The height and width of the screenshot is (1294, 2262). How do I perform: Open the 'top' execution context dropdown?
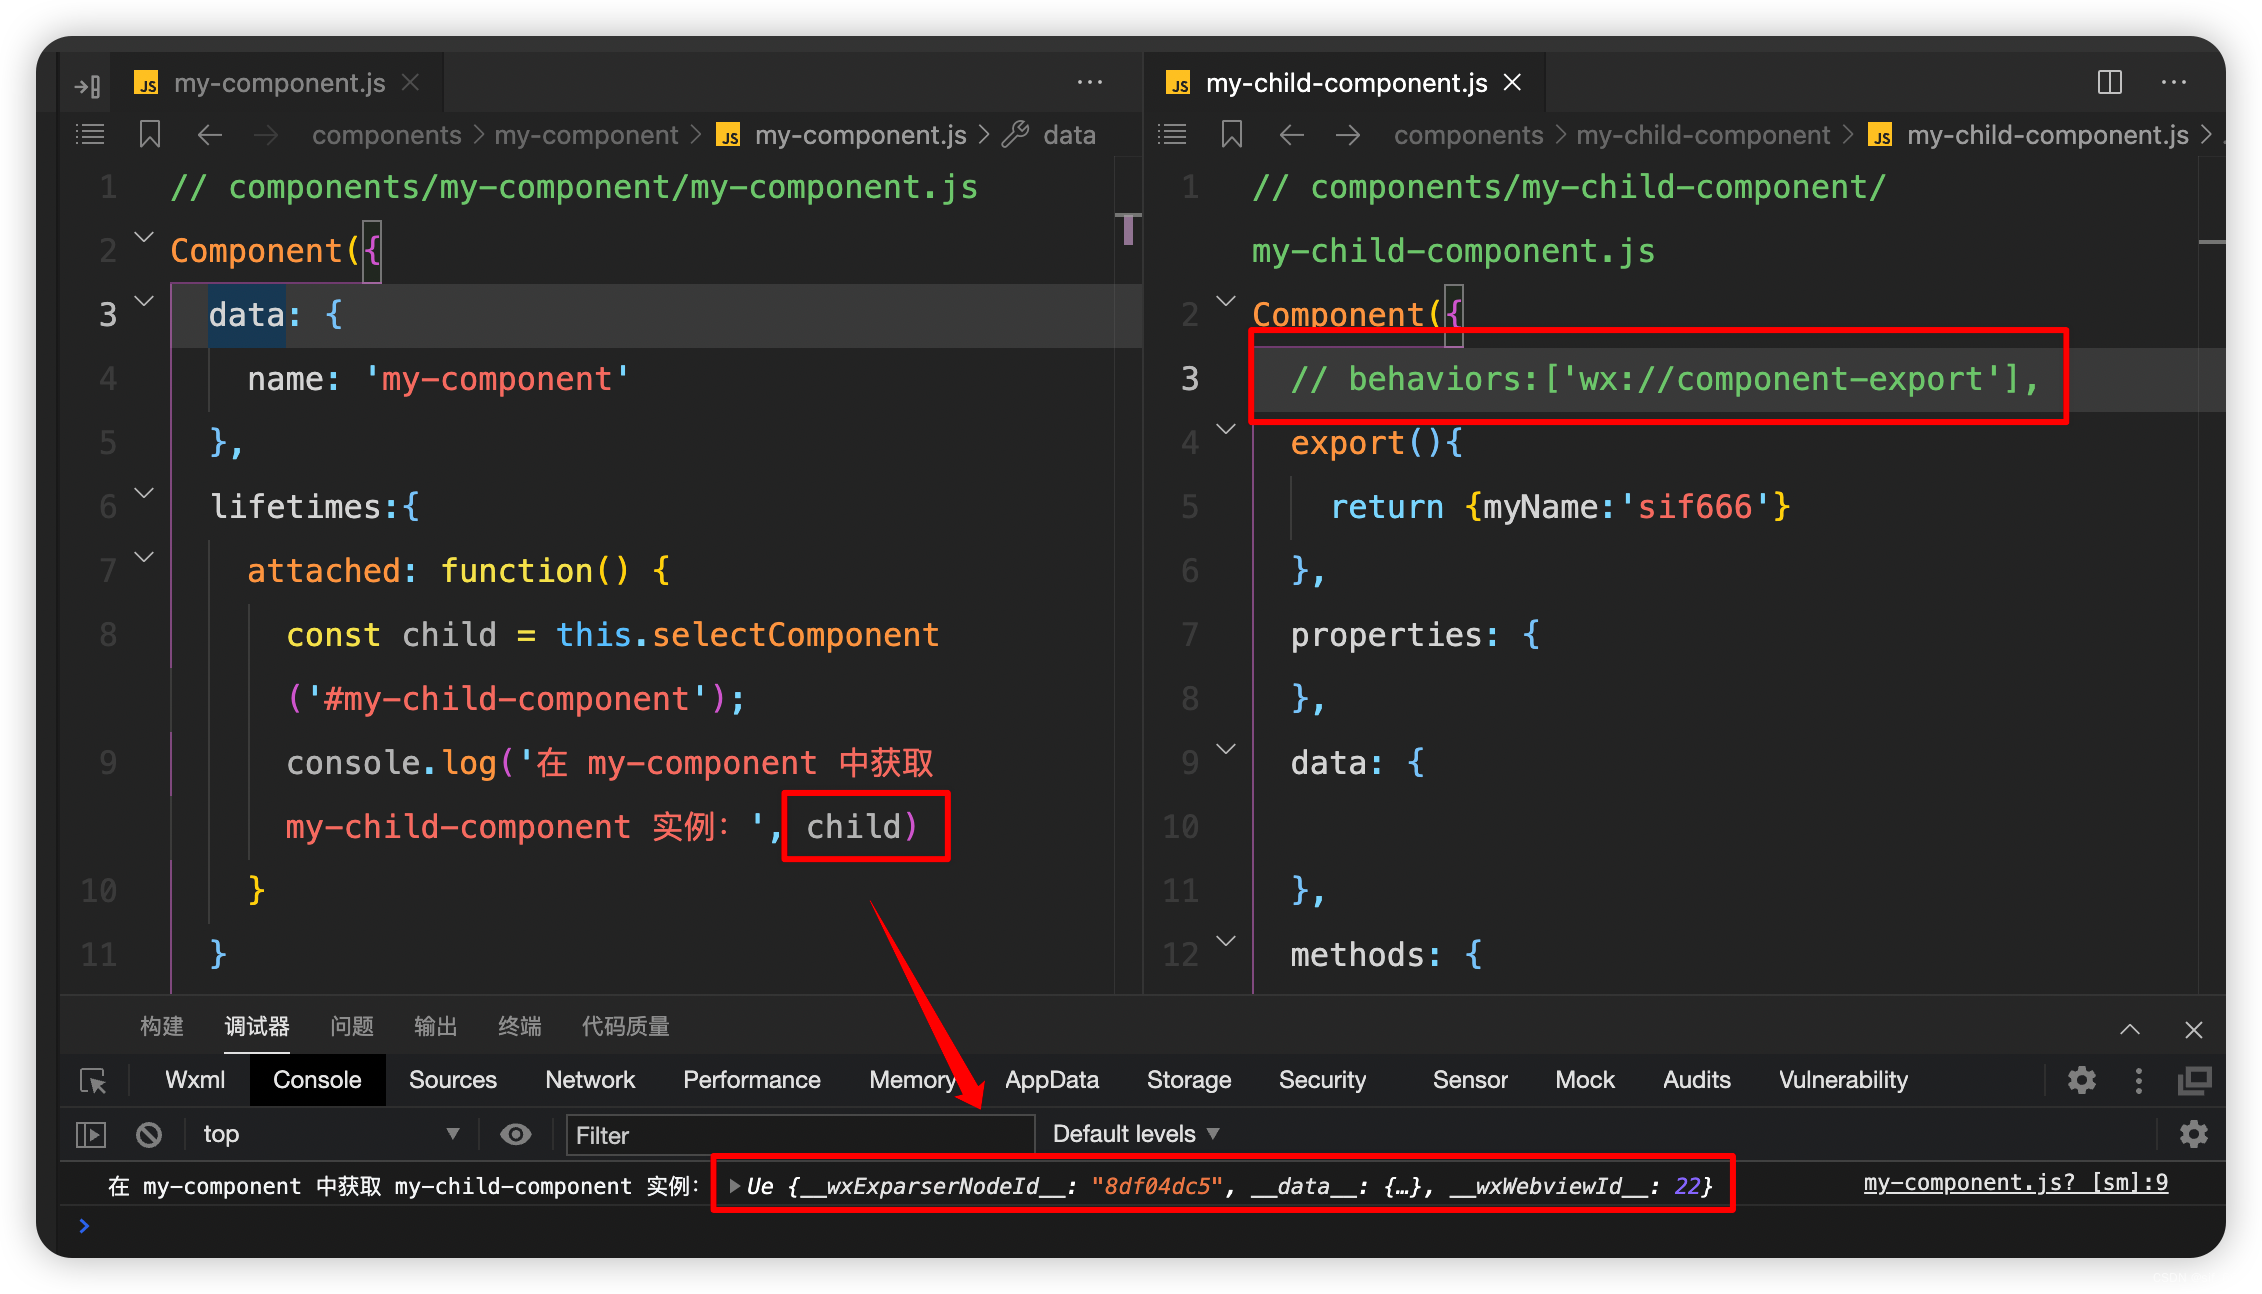[x=331, y=1134]
